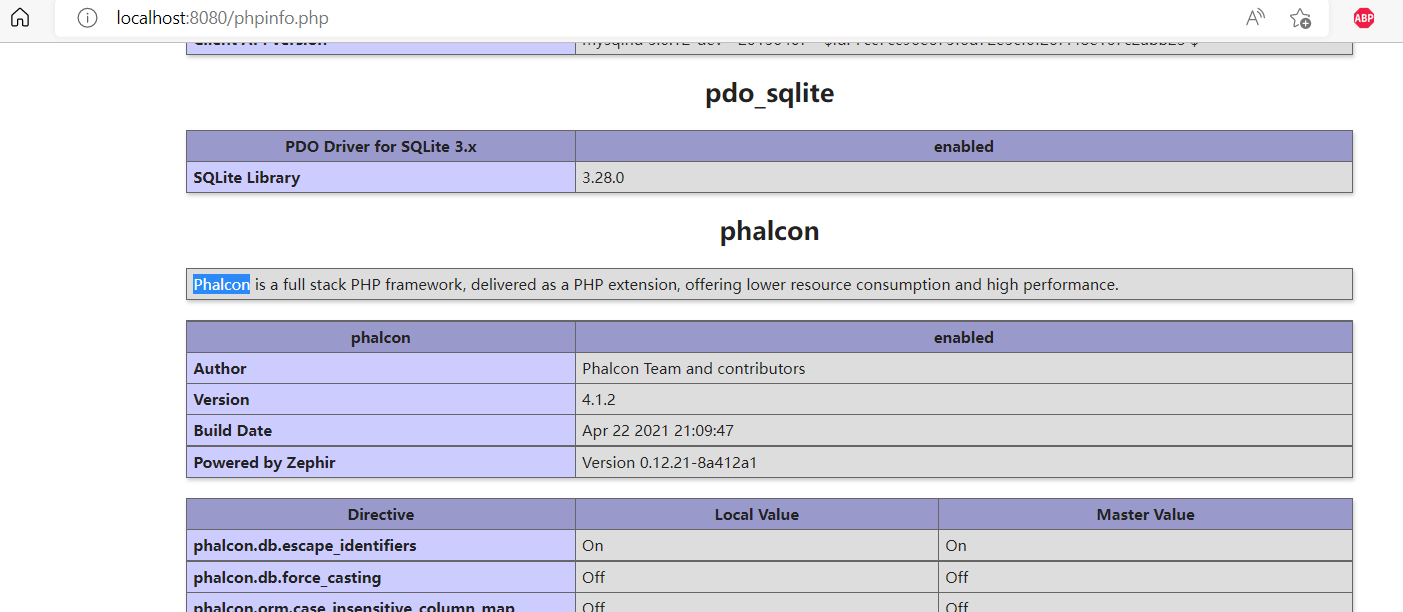Select the "Build Date" label cell
1403x612 pixels.
pos(381,430)
